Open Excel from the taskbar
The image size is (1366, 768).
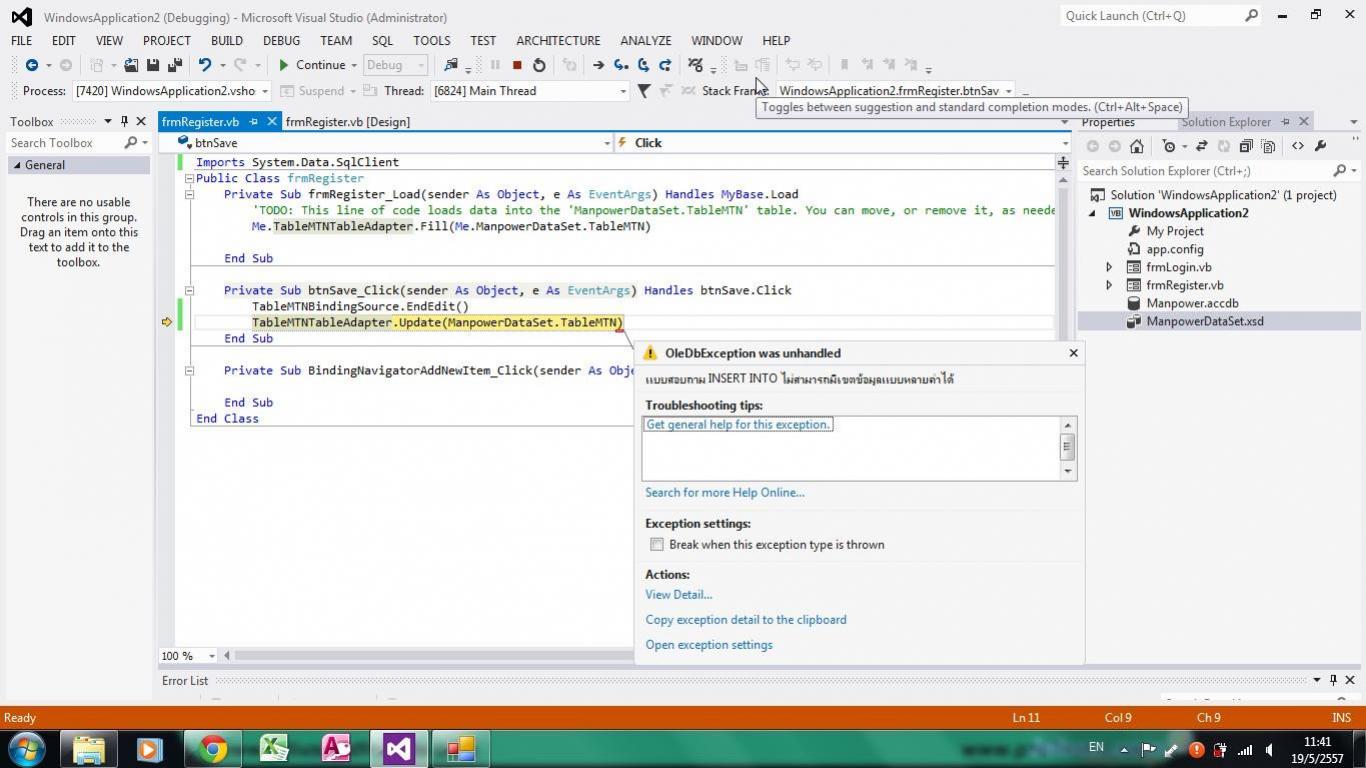click(x=274, y=748)
